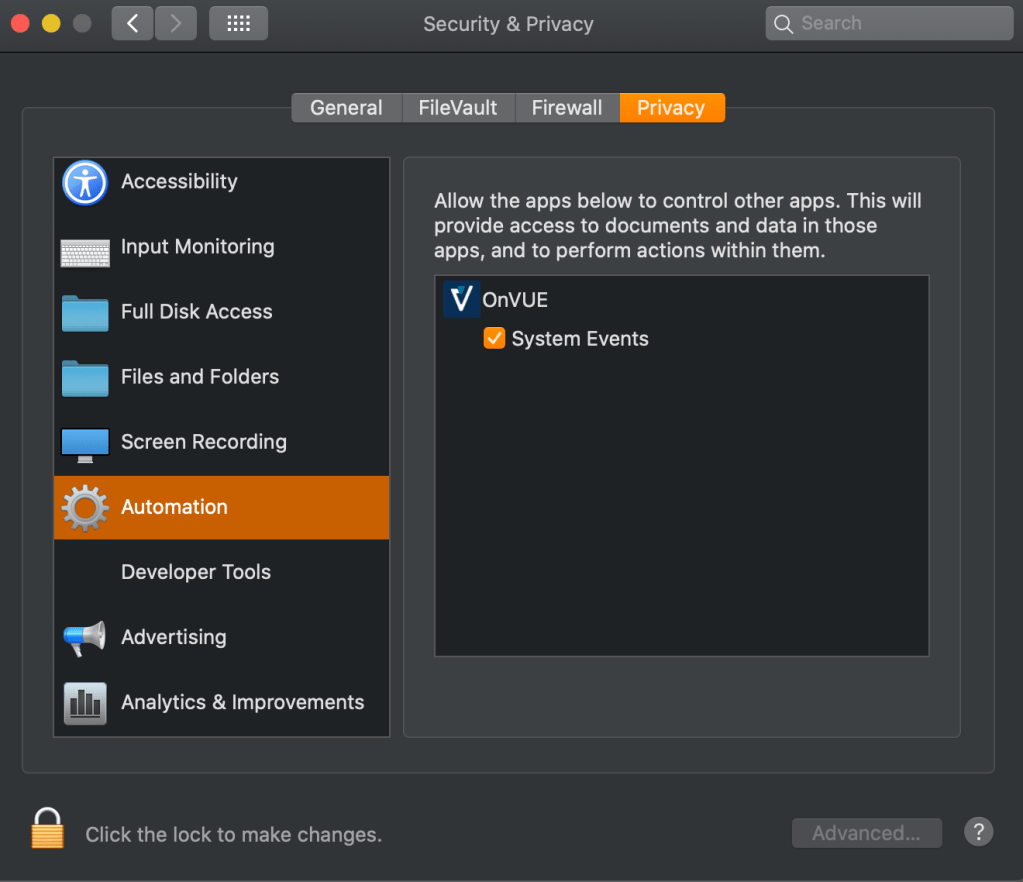Viewport: 1023px width, 882px height.
Task: Show all preferences with grid button
Action: click(x=238, y=23)
